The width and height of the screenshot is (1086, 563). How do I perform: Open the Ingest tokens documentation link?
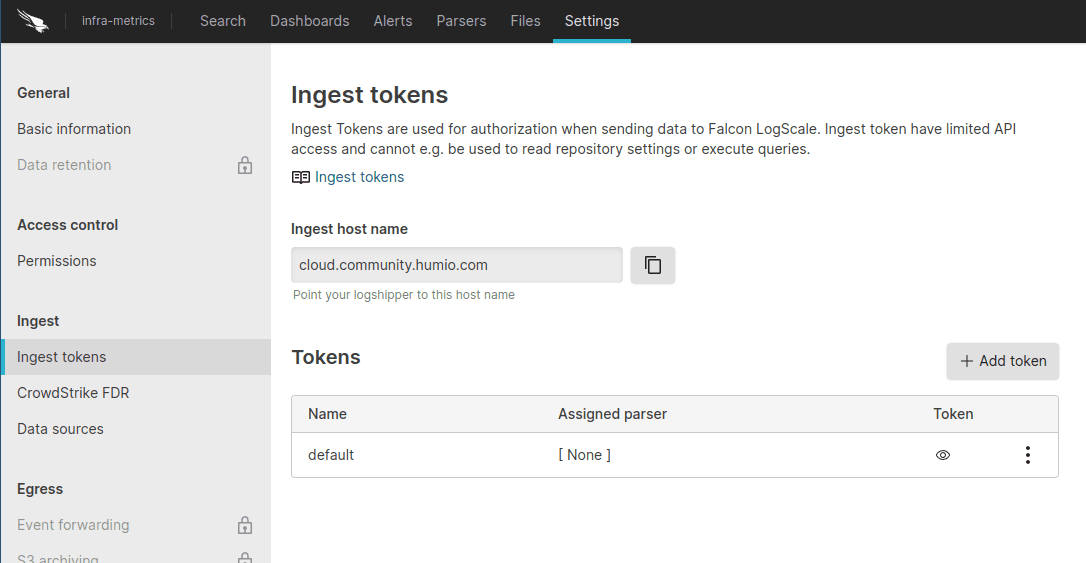[359, 177]
